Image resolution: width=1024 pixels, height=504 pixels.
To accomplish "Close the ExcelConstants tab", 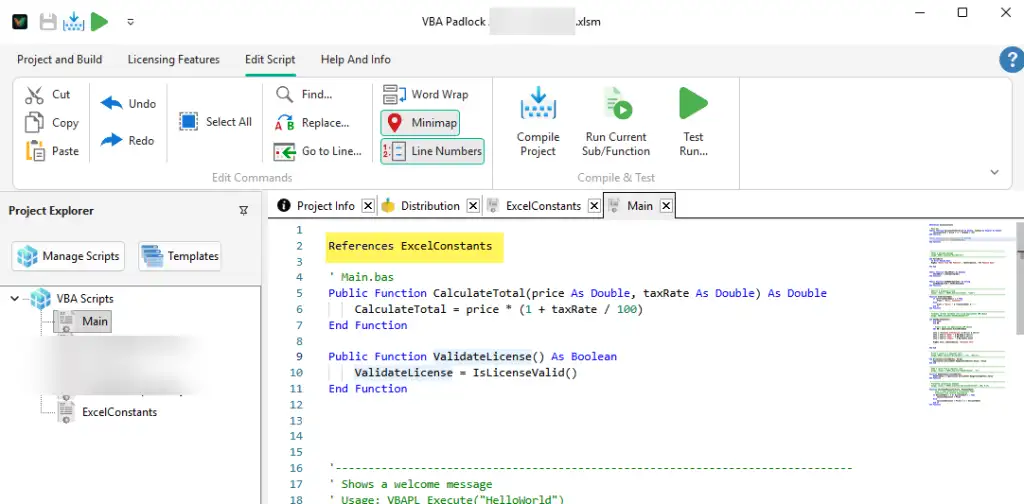I will pos(594,206).
